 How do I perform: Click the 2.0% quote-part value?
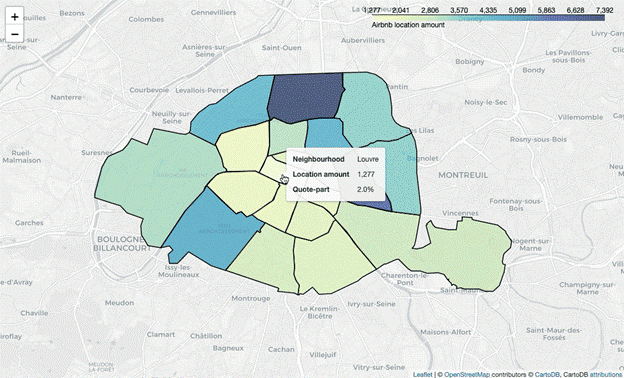(x=365, y=189)
